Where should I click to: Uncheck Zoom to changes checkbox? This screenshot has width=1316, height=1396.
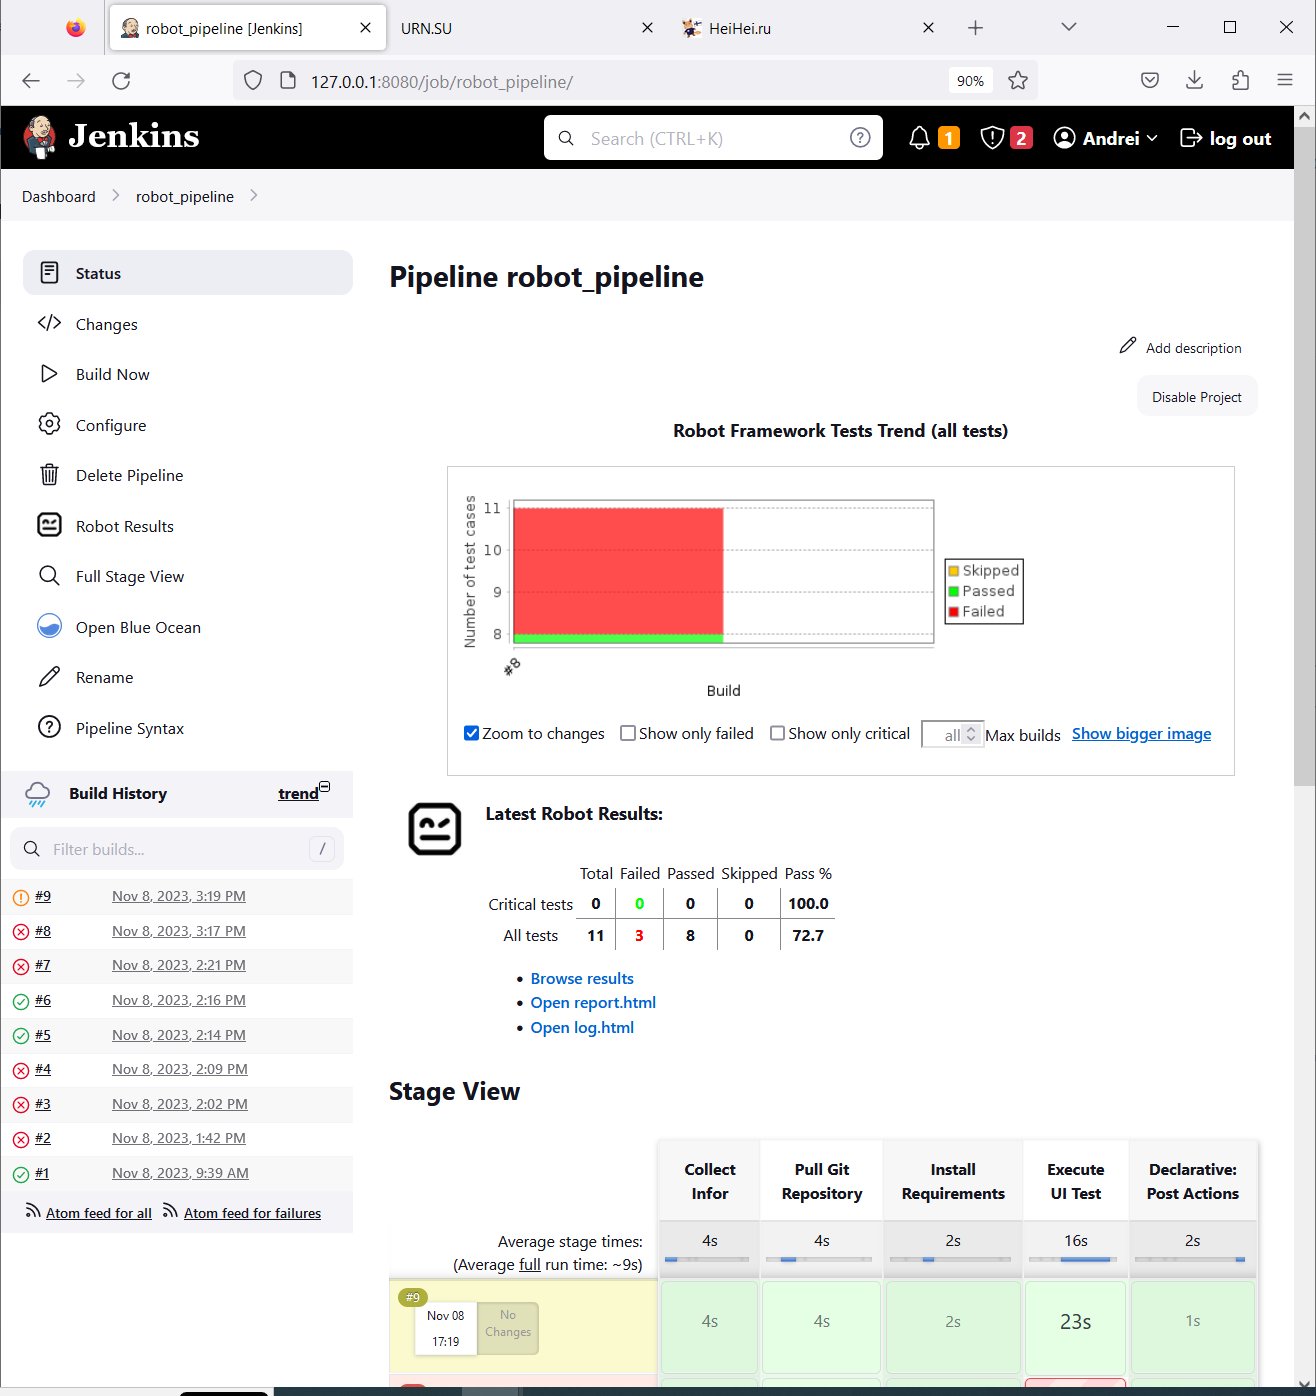(471, 733)
